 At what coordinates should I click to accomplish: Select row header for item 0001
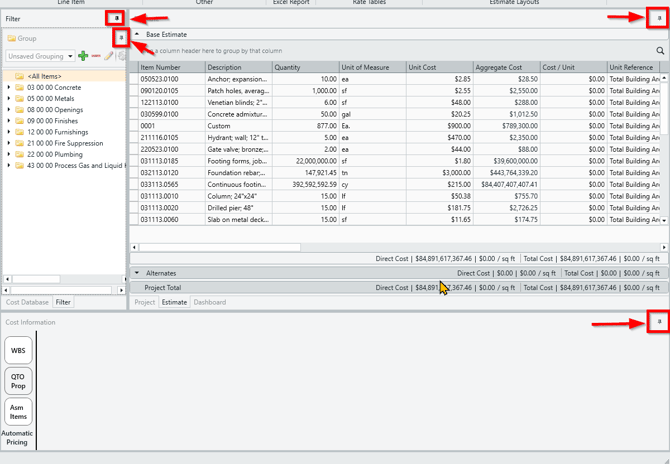coord(134,126)
